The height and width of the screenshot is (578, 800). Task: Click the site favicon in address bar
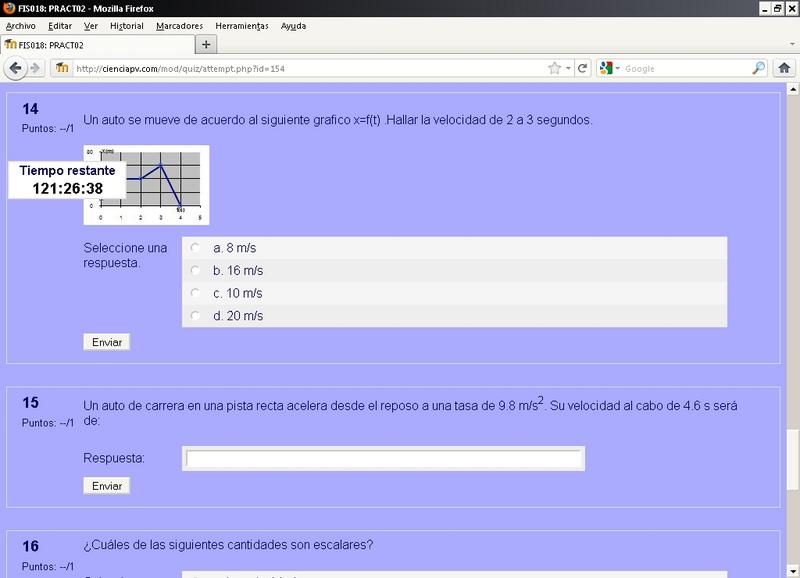(x=62, y=68)
